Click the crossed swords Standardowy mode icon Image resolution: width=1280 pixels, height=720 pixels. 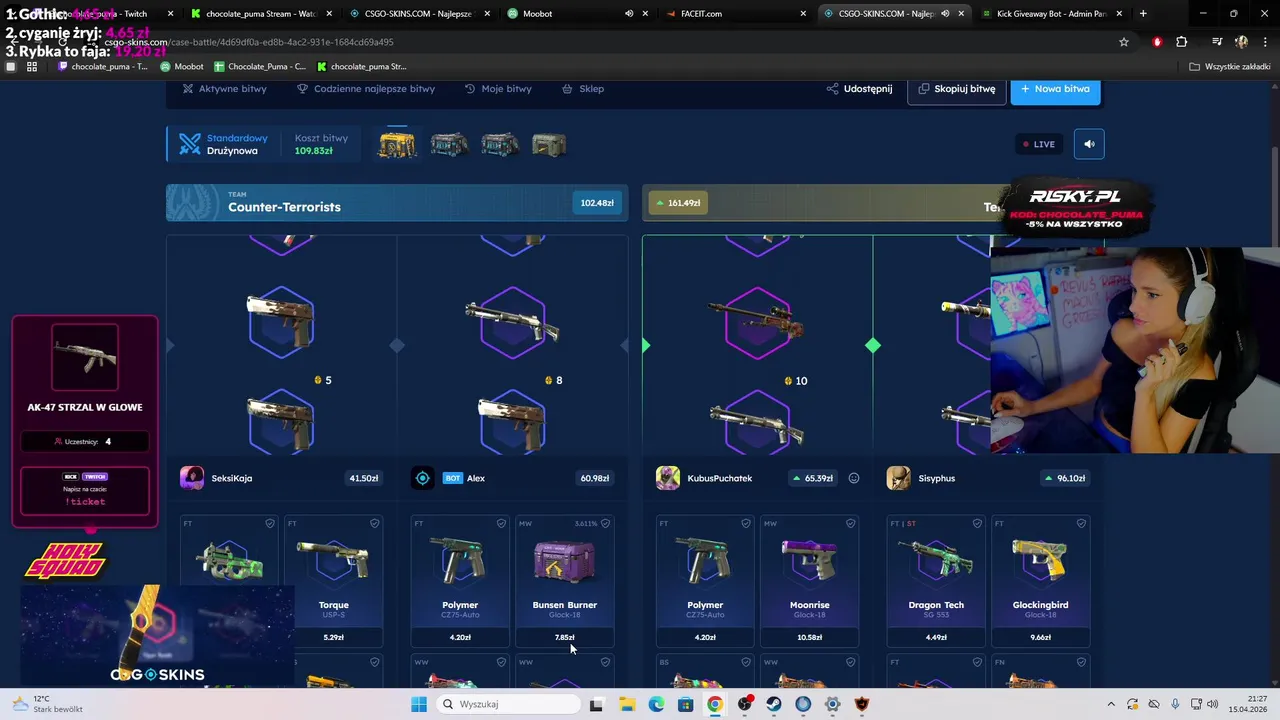click(190, 144)
